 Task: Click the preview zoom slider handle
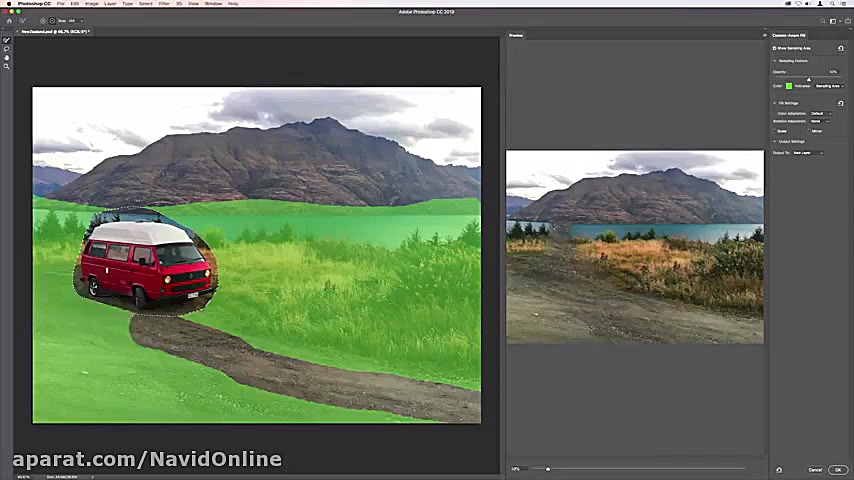pyautogui.click(x=548, y=469)
